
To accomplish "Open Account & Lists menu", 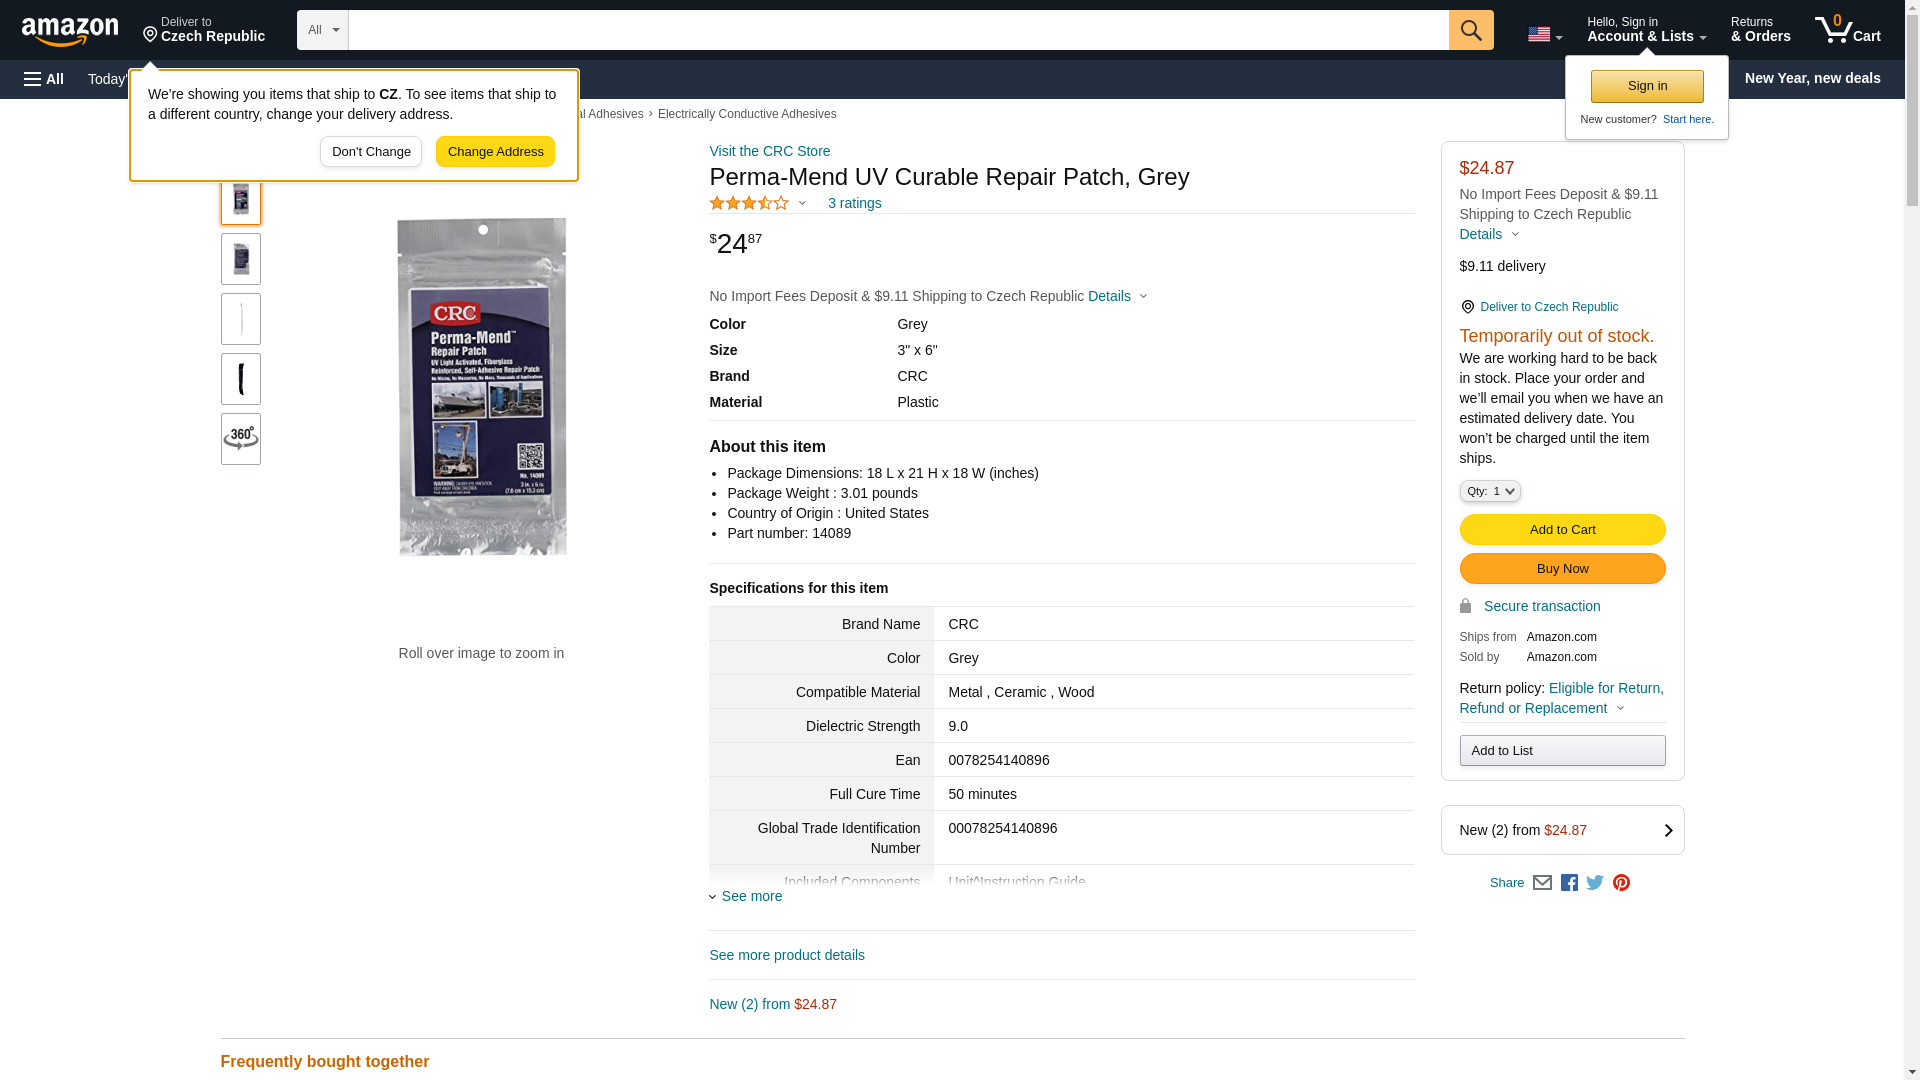I will (x=1646, y=30).
